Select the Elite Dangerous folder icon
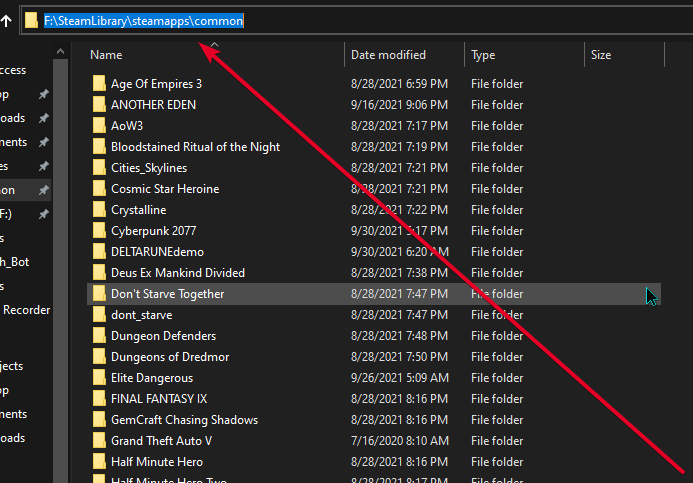693x483 pixels. pyautogui.click(x=99, y=378)
